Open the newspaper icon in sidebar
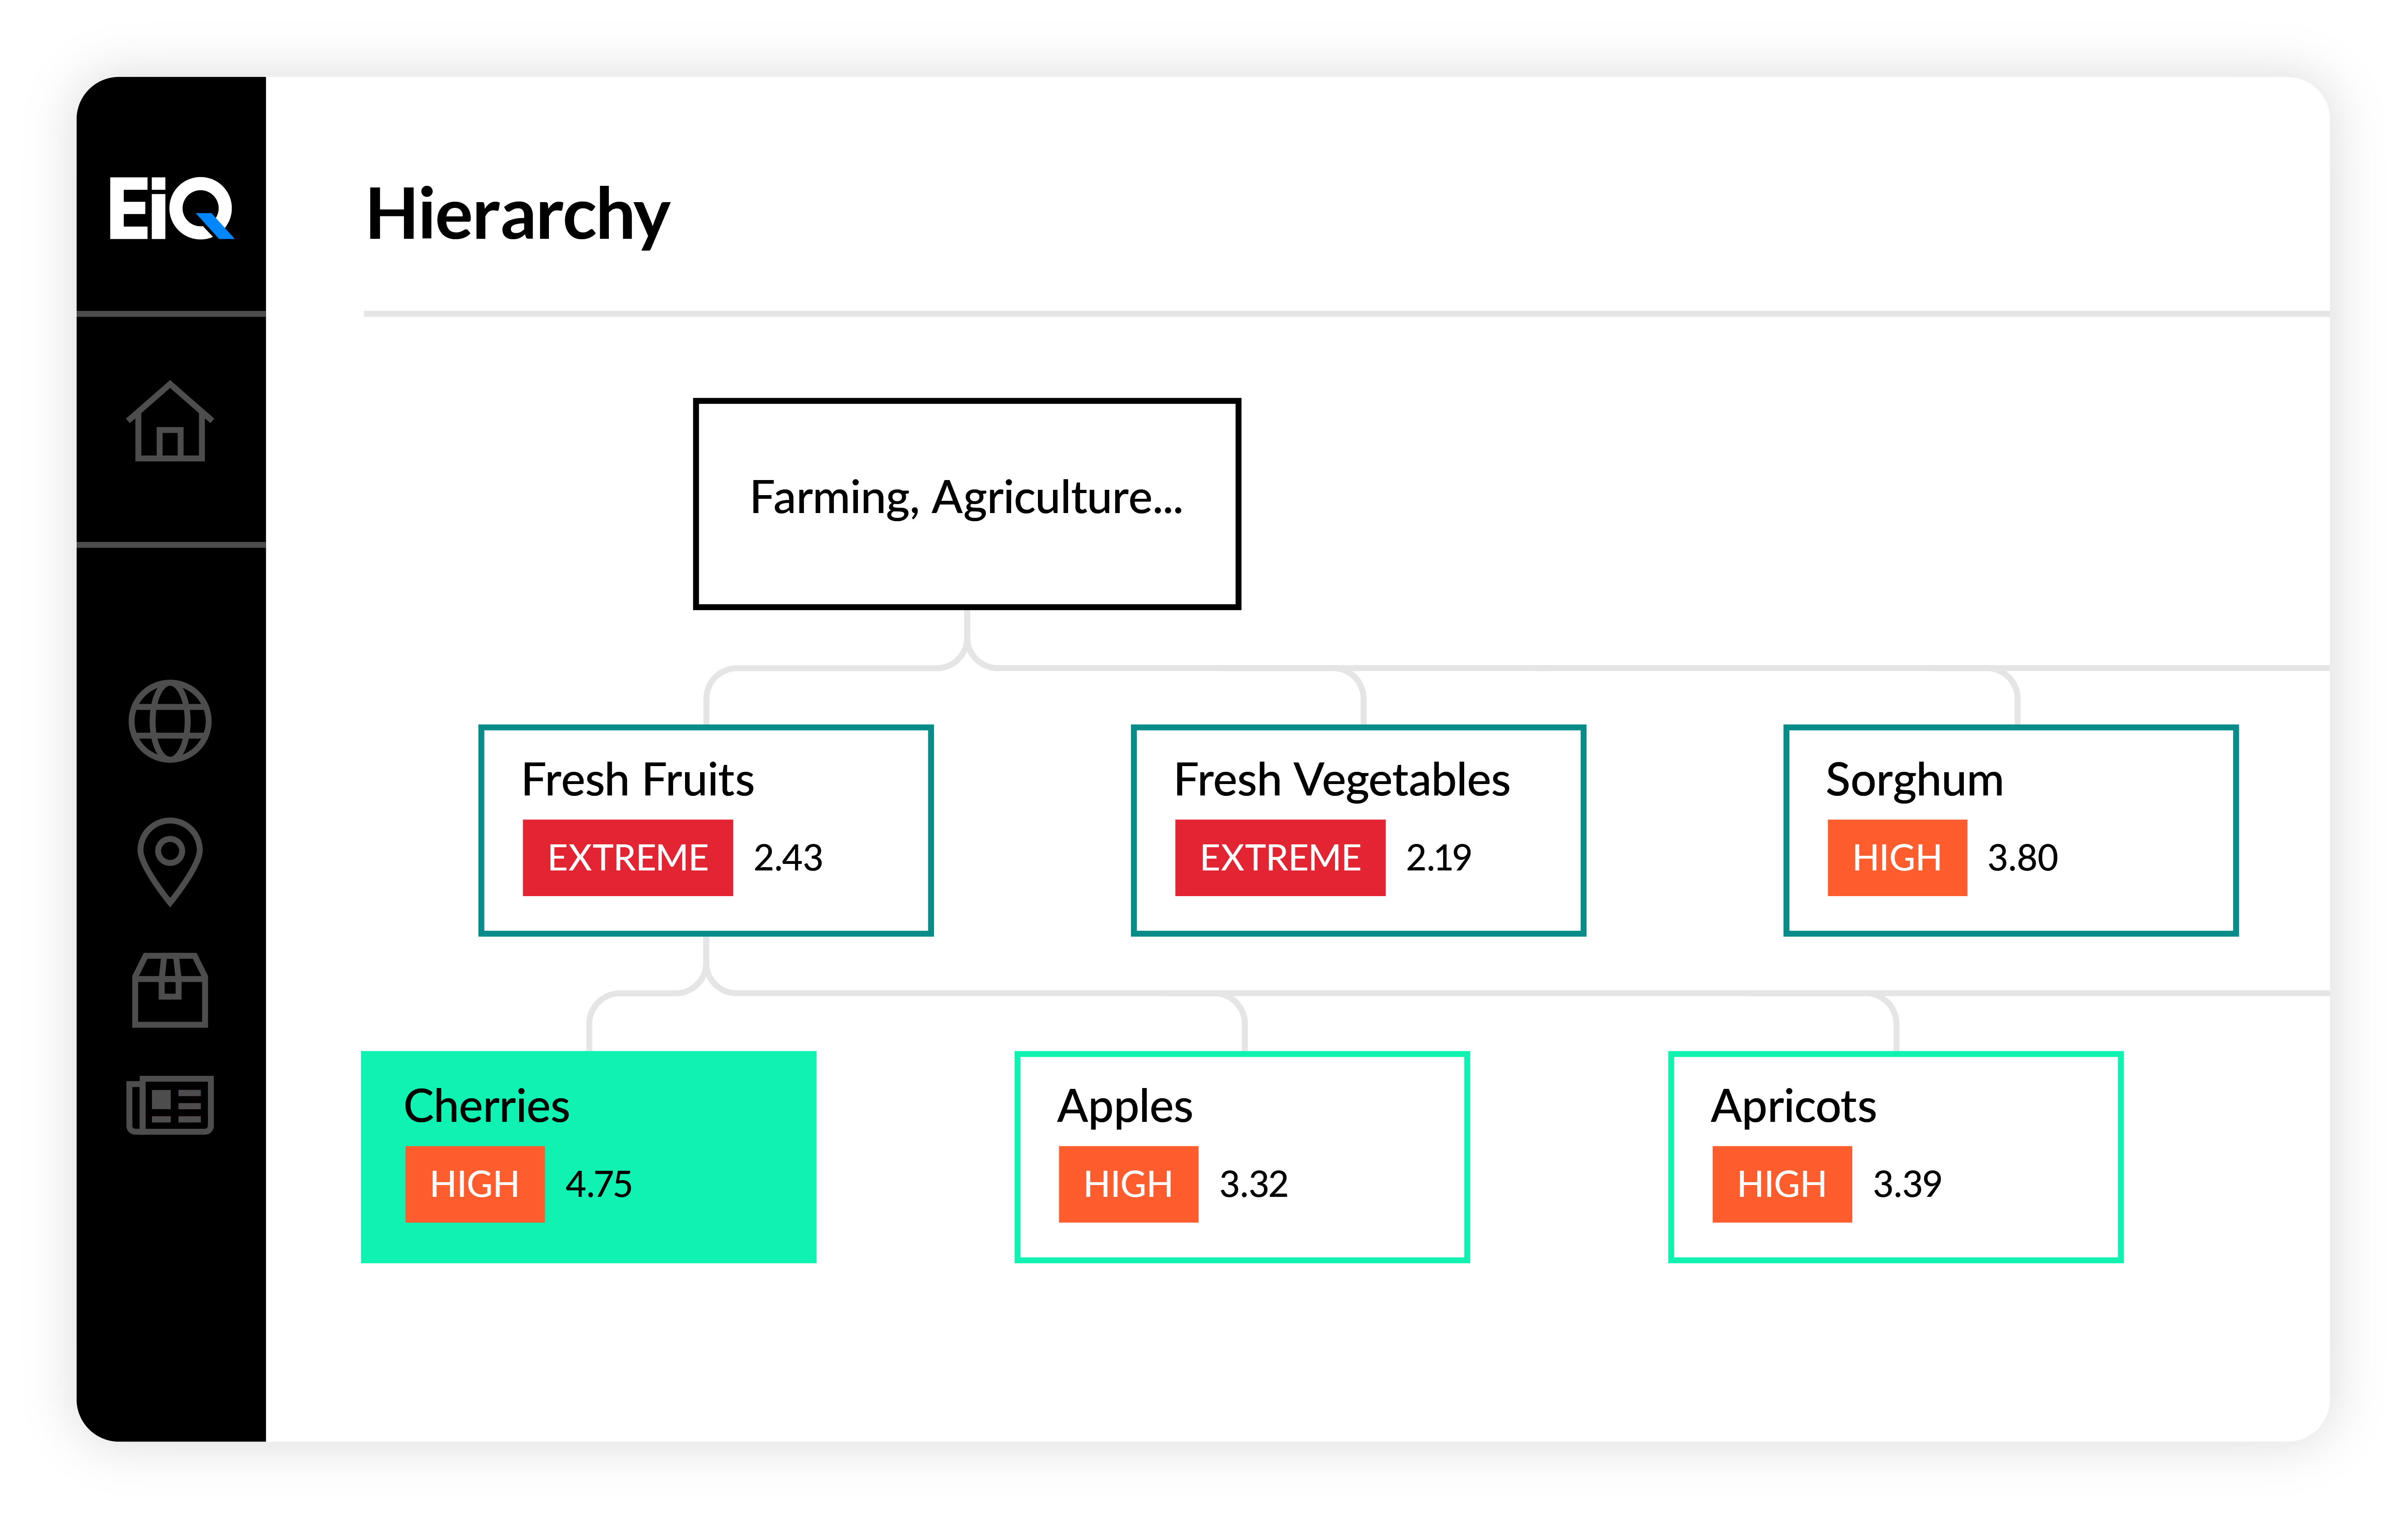Viewport: 2408px width, 1520px height. [170, 1105]
